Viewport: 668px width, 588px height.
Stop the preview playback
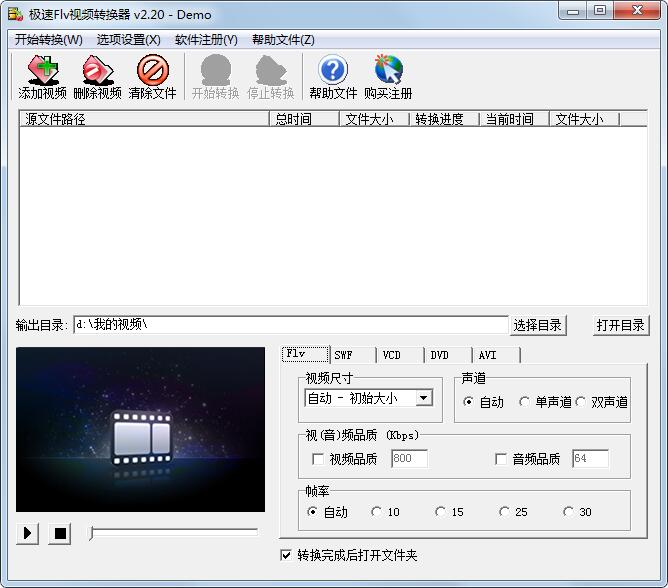point(60,533)
